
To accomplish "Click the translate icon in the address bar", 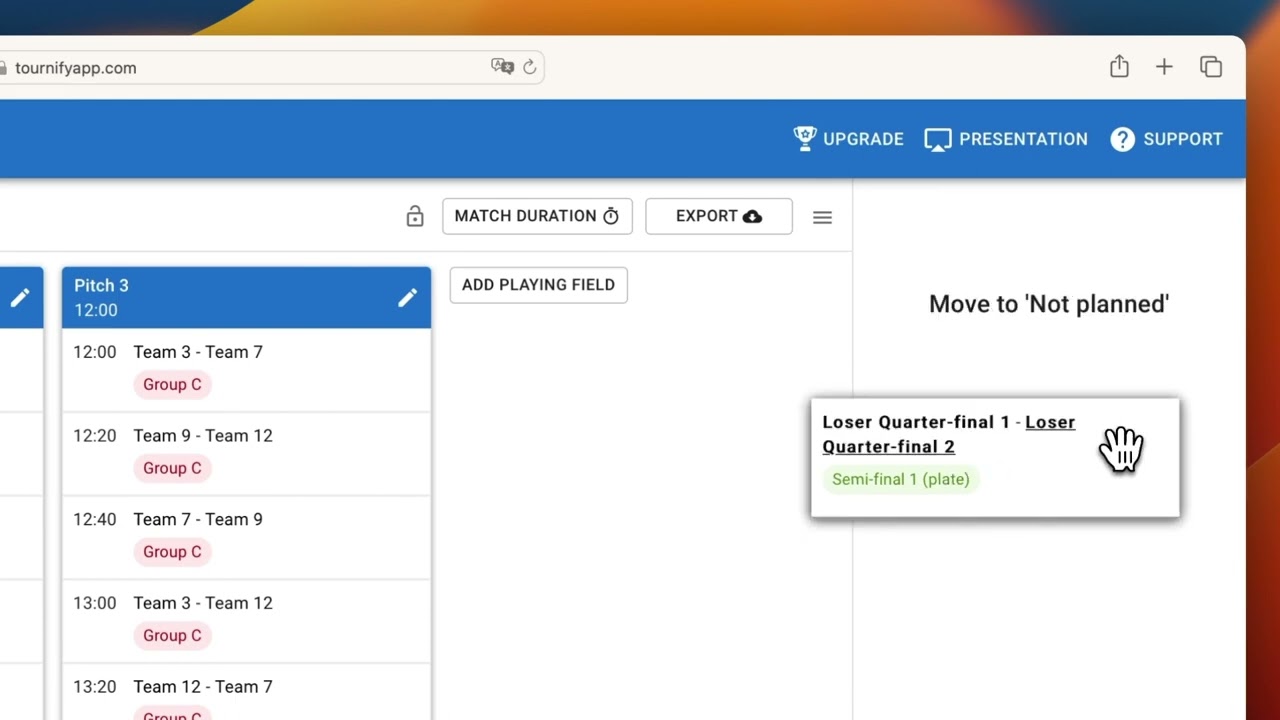I will coord(502,67).
